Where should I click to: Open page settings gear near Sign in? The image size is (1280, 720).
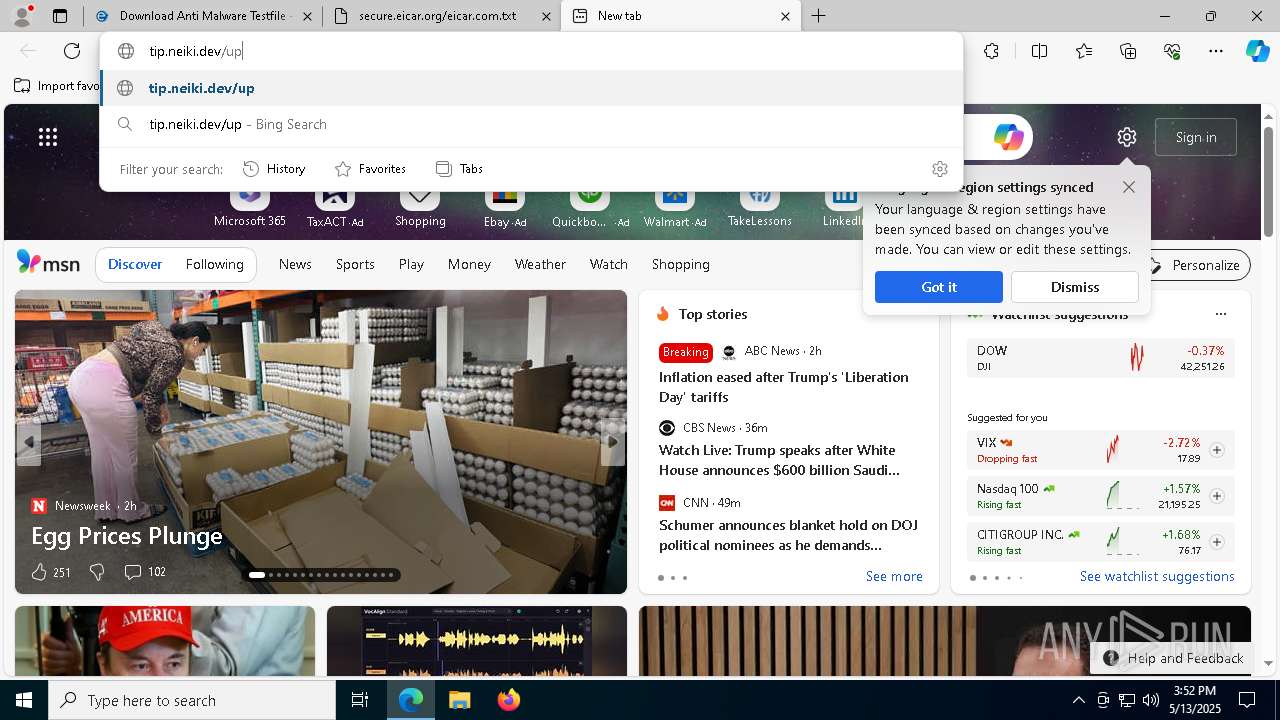pos(1127,137)
